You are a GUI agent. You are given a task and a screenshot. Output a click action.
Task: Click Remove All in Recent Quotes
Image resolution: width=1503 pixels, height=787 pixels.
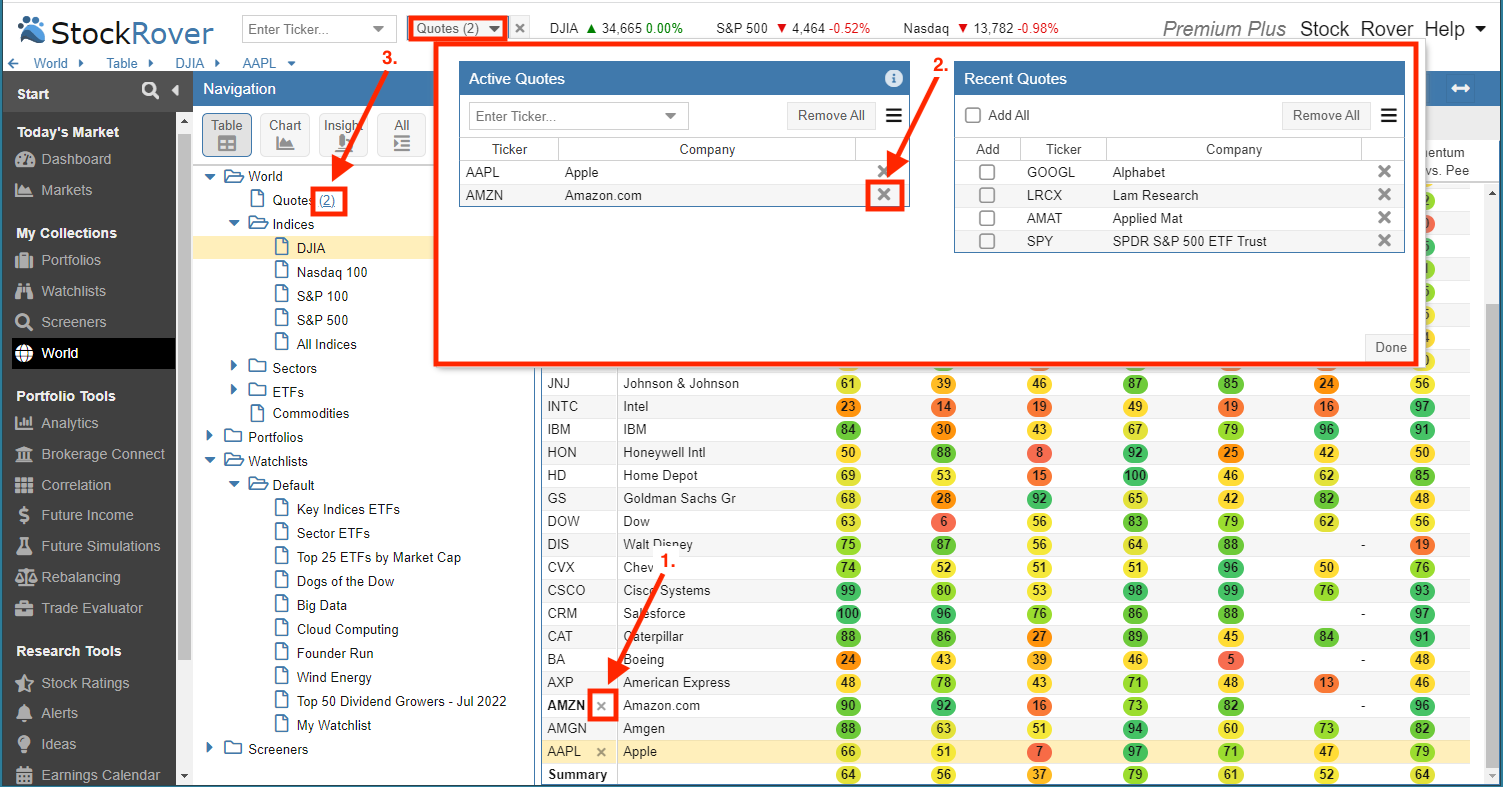tap(1326, 116)
